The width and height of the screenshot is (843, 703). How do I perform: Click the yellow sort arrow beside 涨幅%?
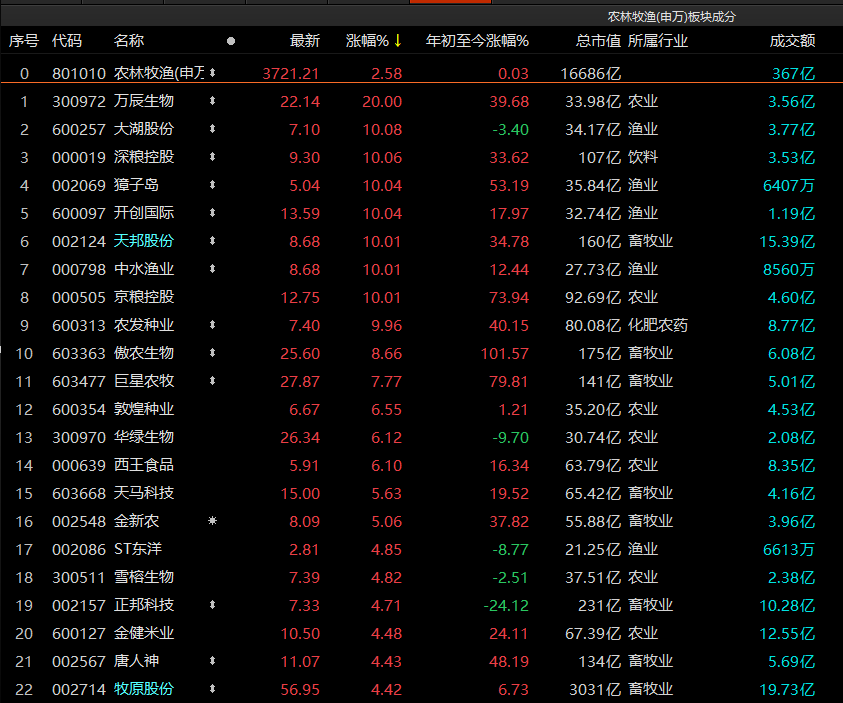[x=398, y=41]
